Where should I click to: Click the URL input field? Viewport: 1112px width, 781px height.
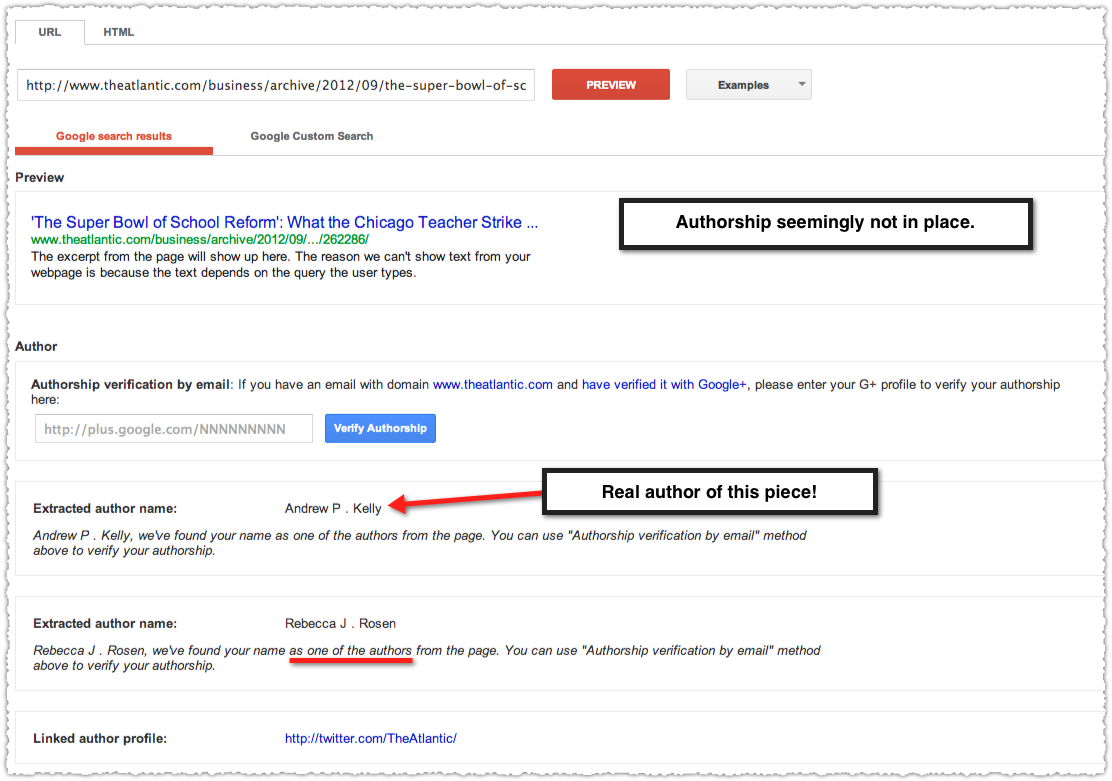[x=276, y=85]
